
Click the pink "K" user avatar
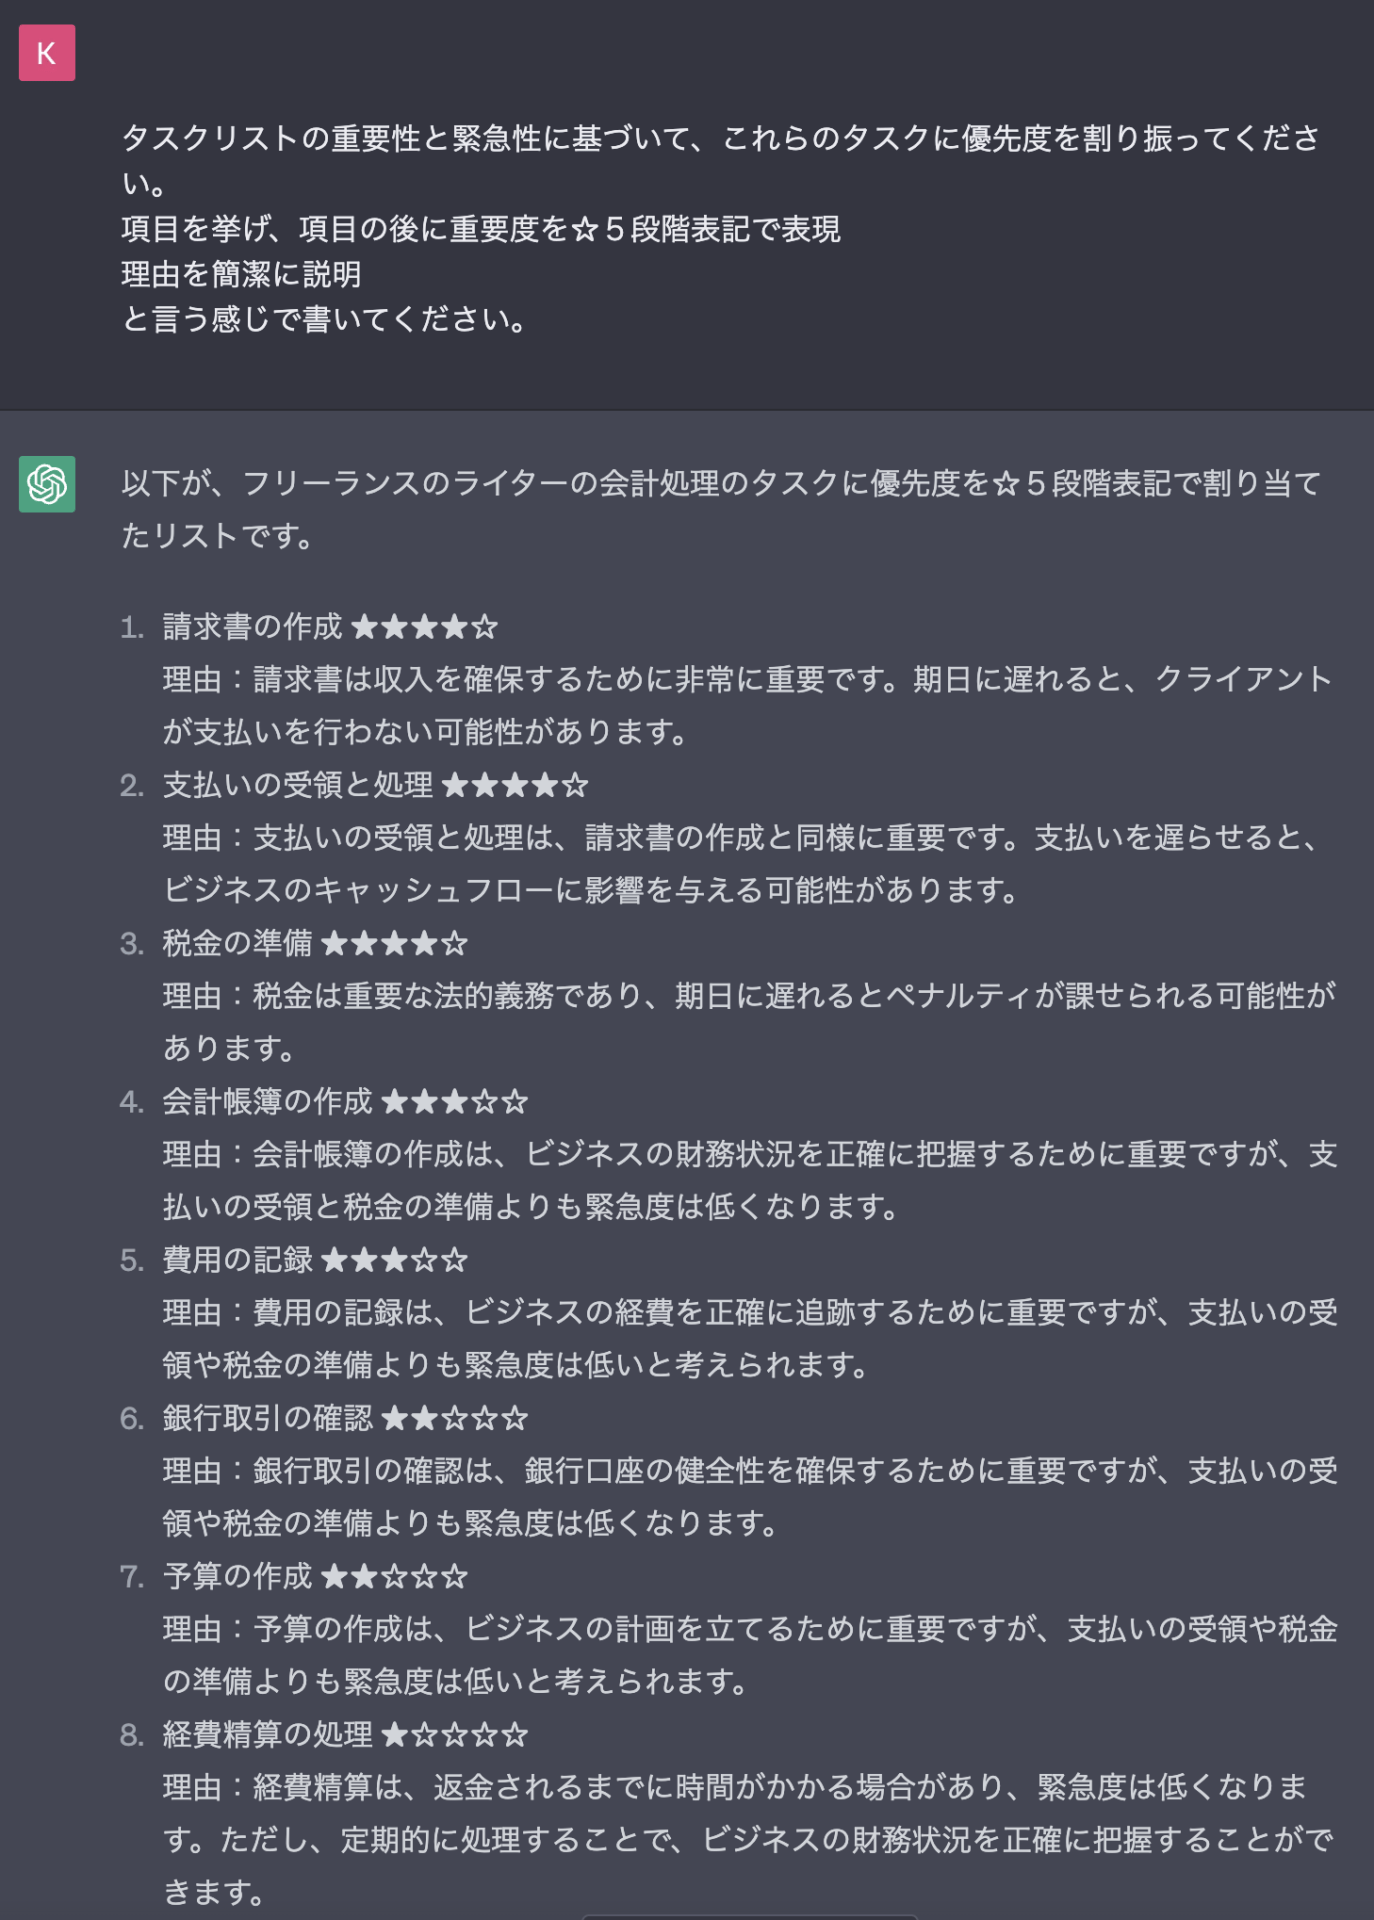coord(47,53)
